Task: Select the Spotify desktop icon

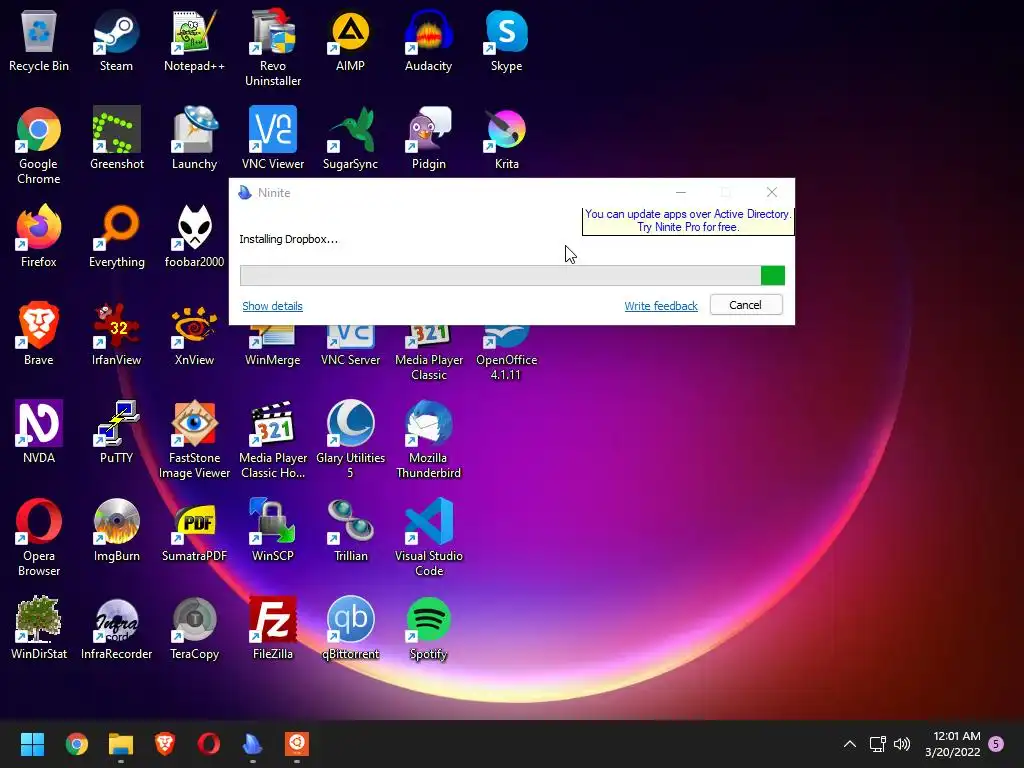Action: 428,628
